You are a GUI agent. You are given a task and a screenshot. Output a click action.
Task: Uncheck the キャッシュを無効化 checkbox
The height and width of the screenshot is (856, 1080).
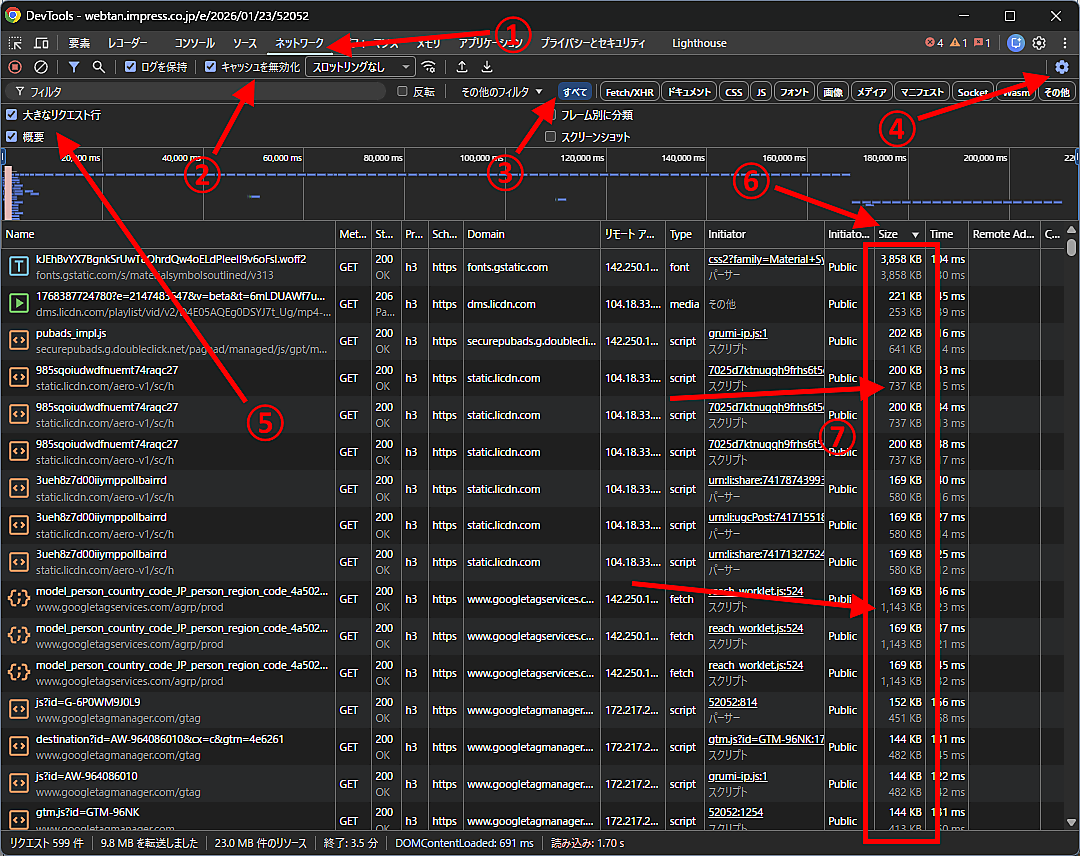(x=210, y=67)
